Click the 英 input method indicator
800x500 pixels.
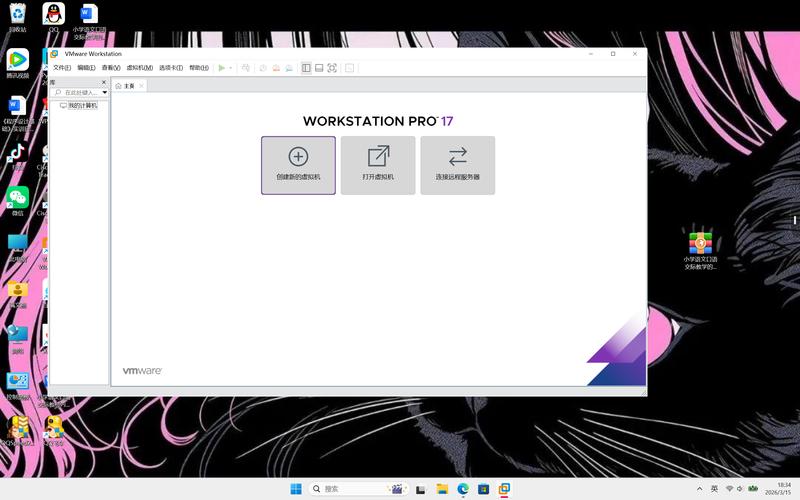click(x=714, y=489)
